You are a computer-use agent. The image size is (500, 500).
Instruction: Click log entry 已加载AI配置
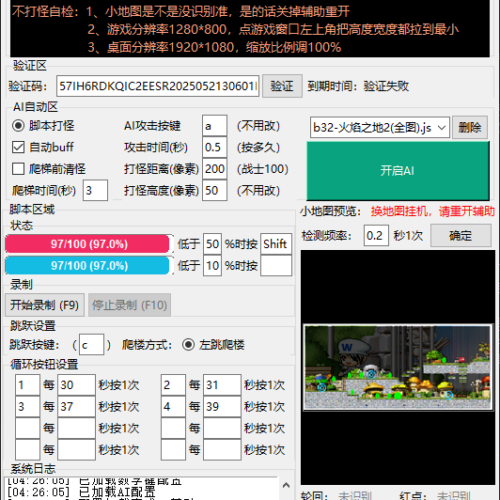tap(82, 492)
